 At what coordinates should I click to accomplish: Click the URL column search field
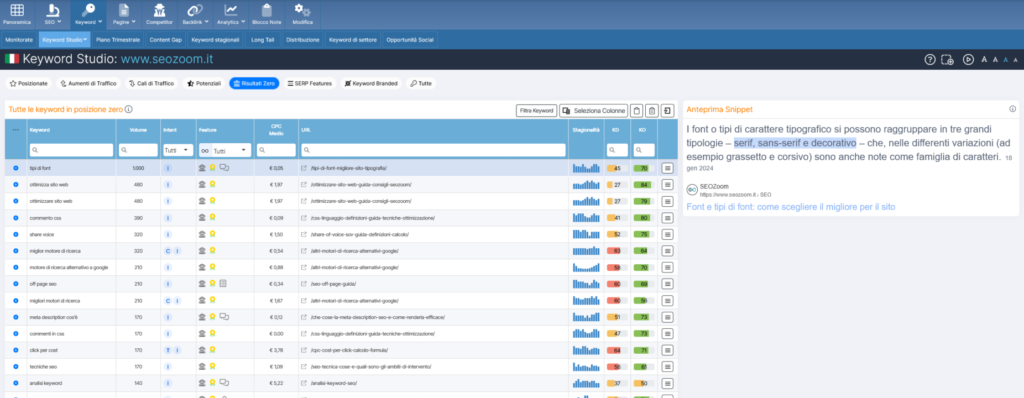coord(433,150)
